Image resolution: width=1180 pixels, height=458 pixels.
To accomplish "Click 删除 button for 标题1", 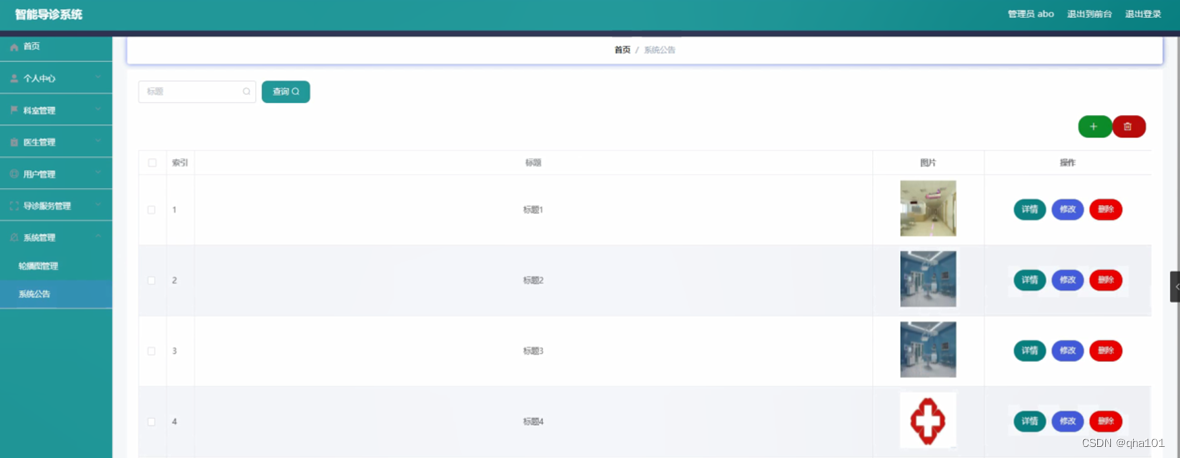I will coord(1105,210).
